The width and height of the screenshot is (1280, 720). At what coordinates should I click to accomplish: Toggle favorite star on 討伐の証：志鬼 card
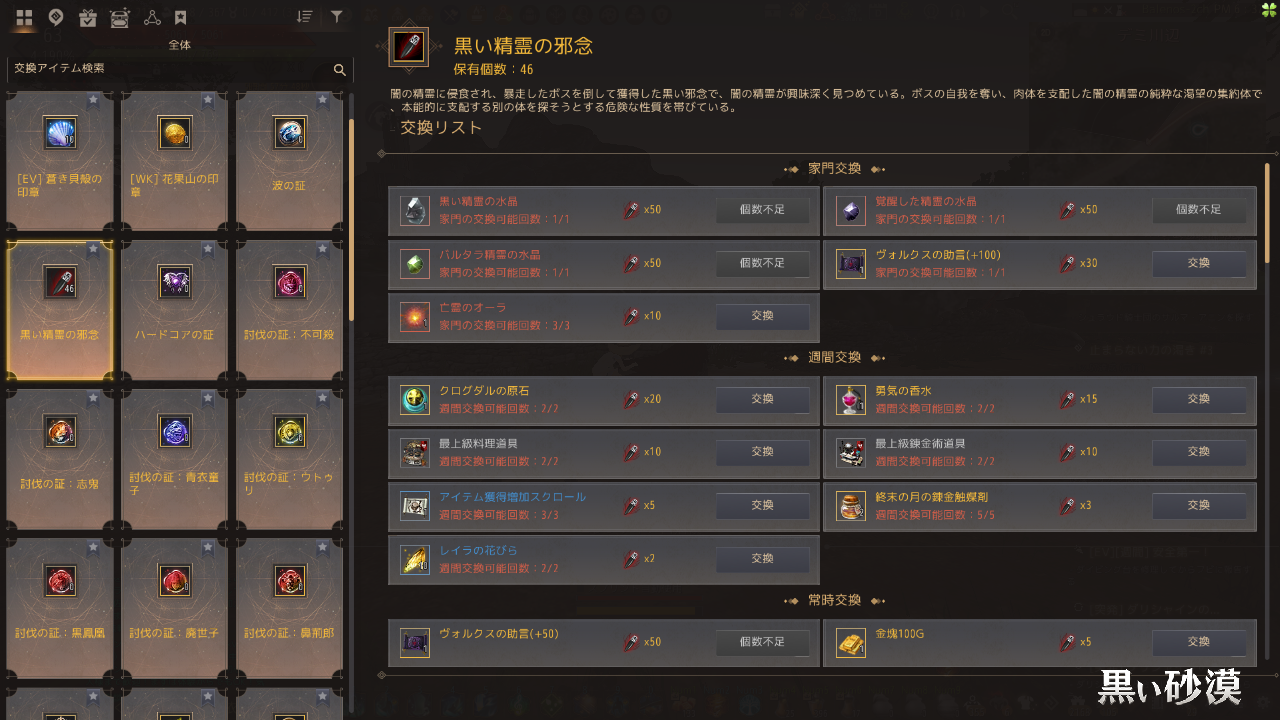pos(93,397)
